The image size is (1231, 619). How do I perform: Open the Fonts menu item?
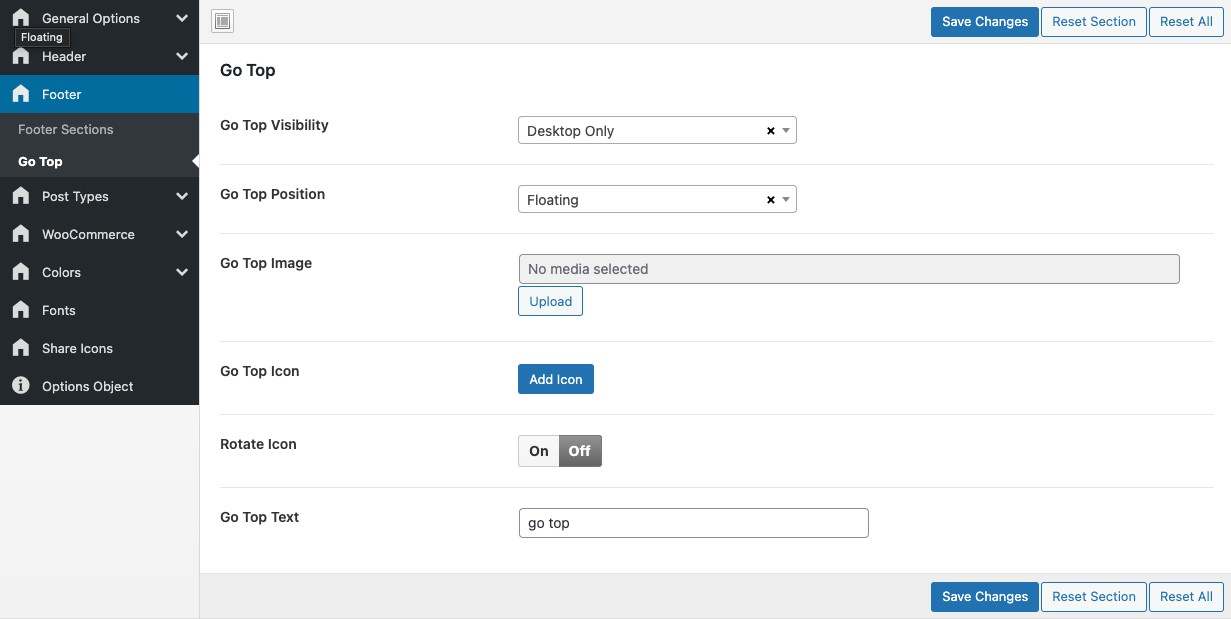[x=100, y=310]
